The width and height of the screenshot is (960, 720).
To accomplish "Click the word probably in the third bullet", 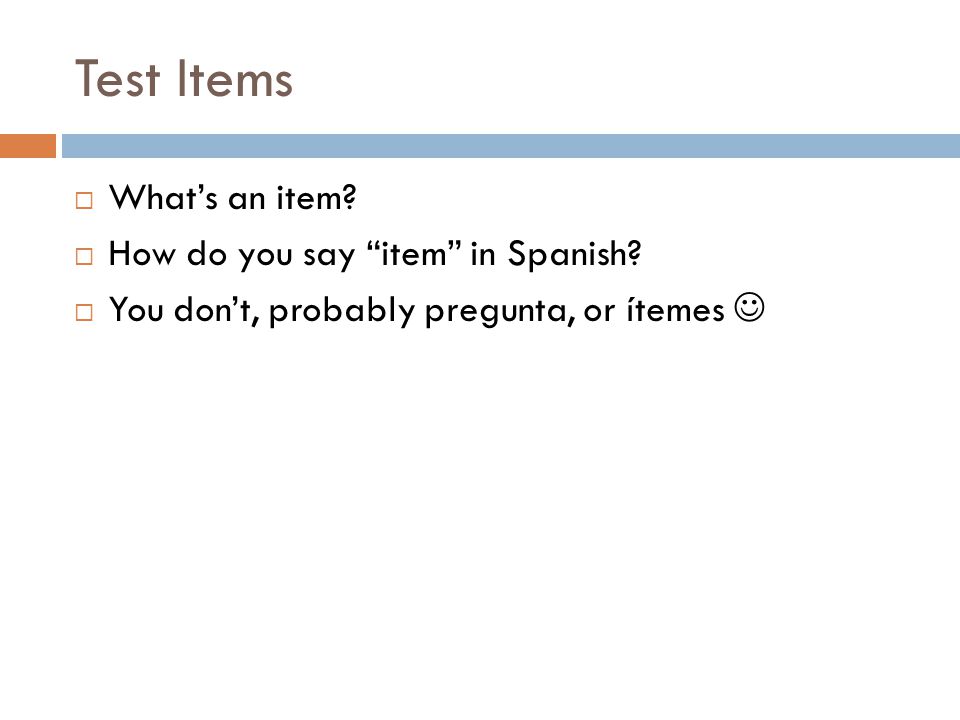I will pos(342,310).
